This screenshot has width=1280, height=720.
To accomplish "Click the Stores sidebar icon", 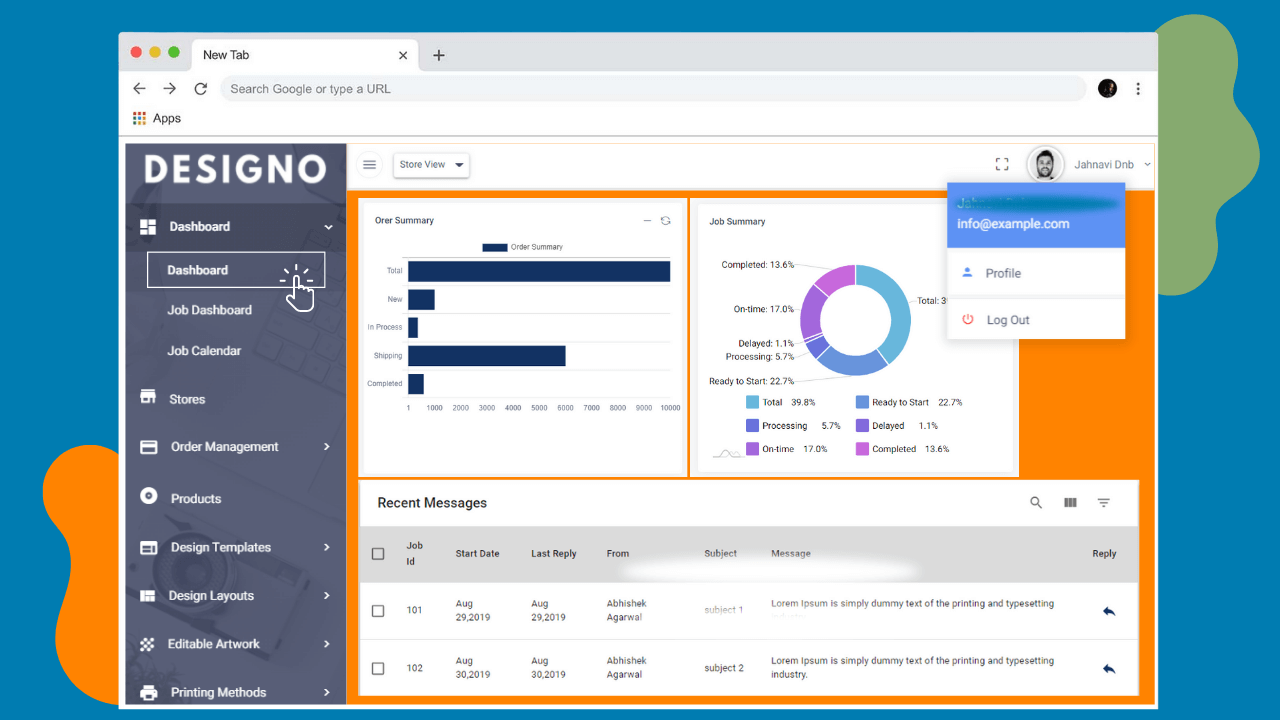I will click(147, 398).
